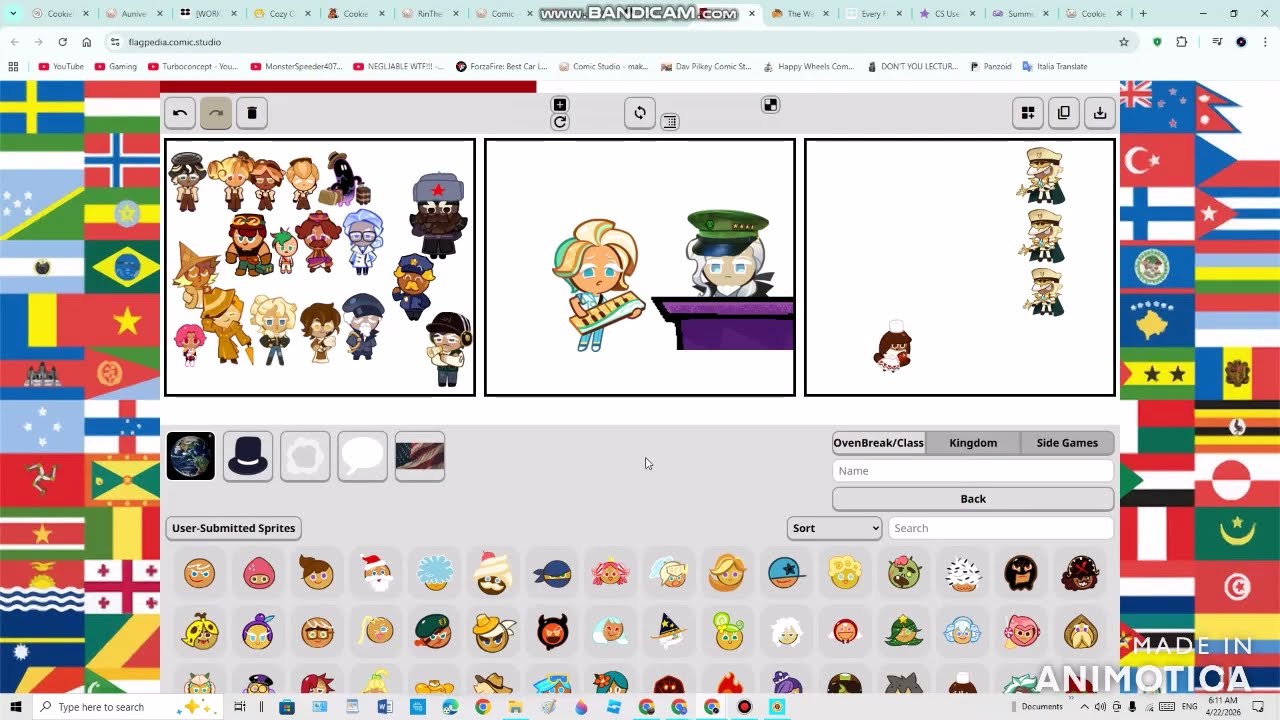
Task: Open the add-layout grid button
Action: coord(1028,113)
